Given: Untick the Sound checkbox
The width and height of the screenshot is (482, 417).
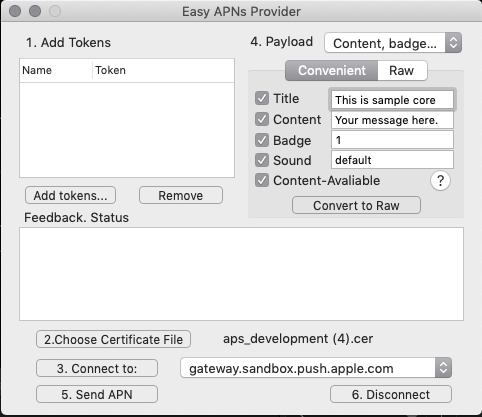Looking at the screenshot, I should pyautogui.click(x=262, y=160).
